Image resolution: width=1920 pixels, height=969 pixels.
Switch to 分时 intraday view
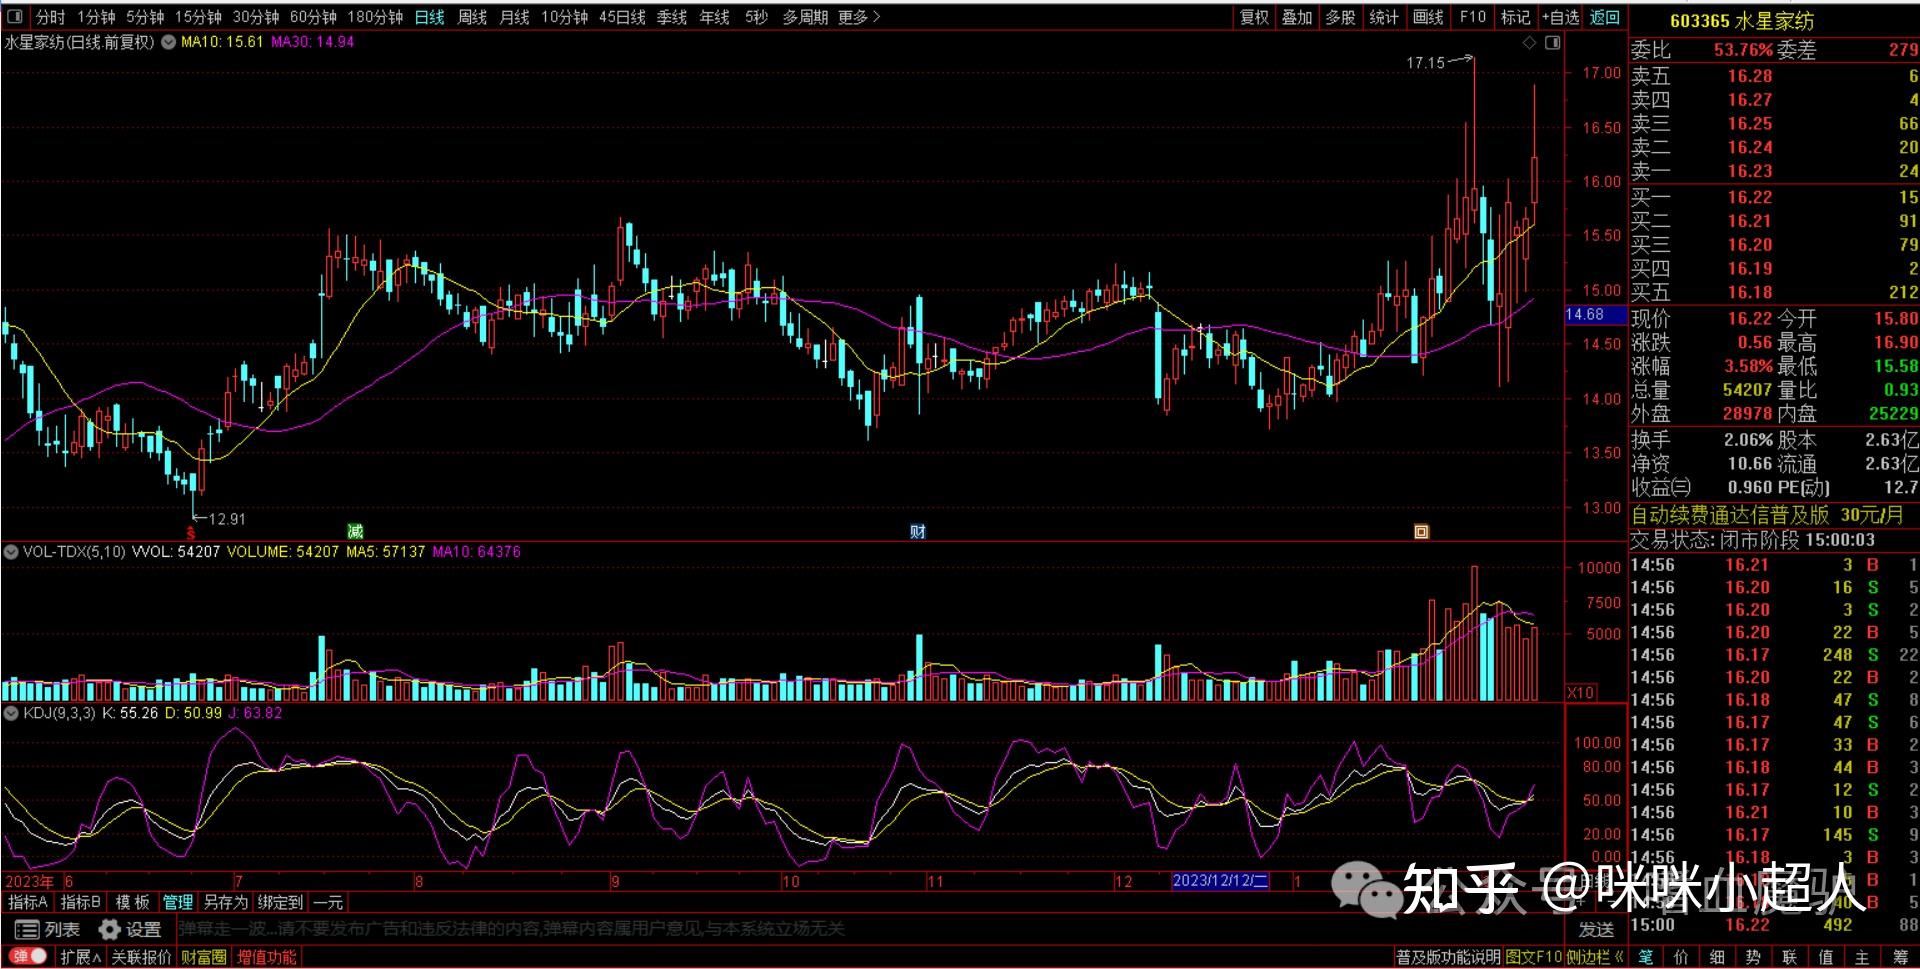point(50,17)
